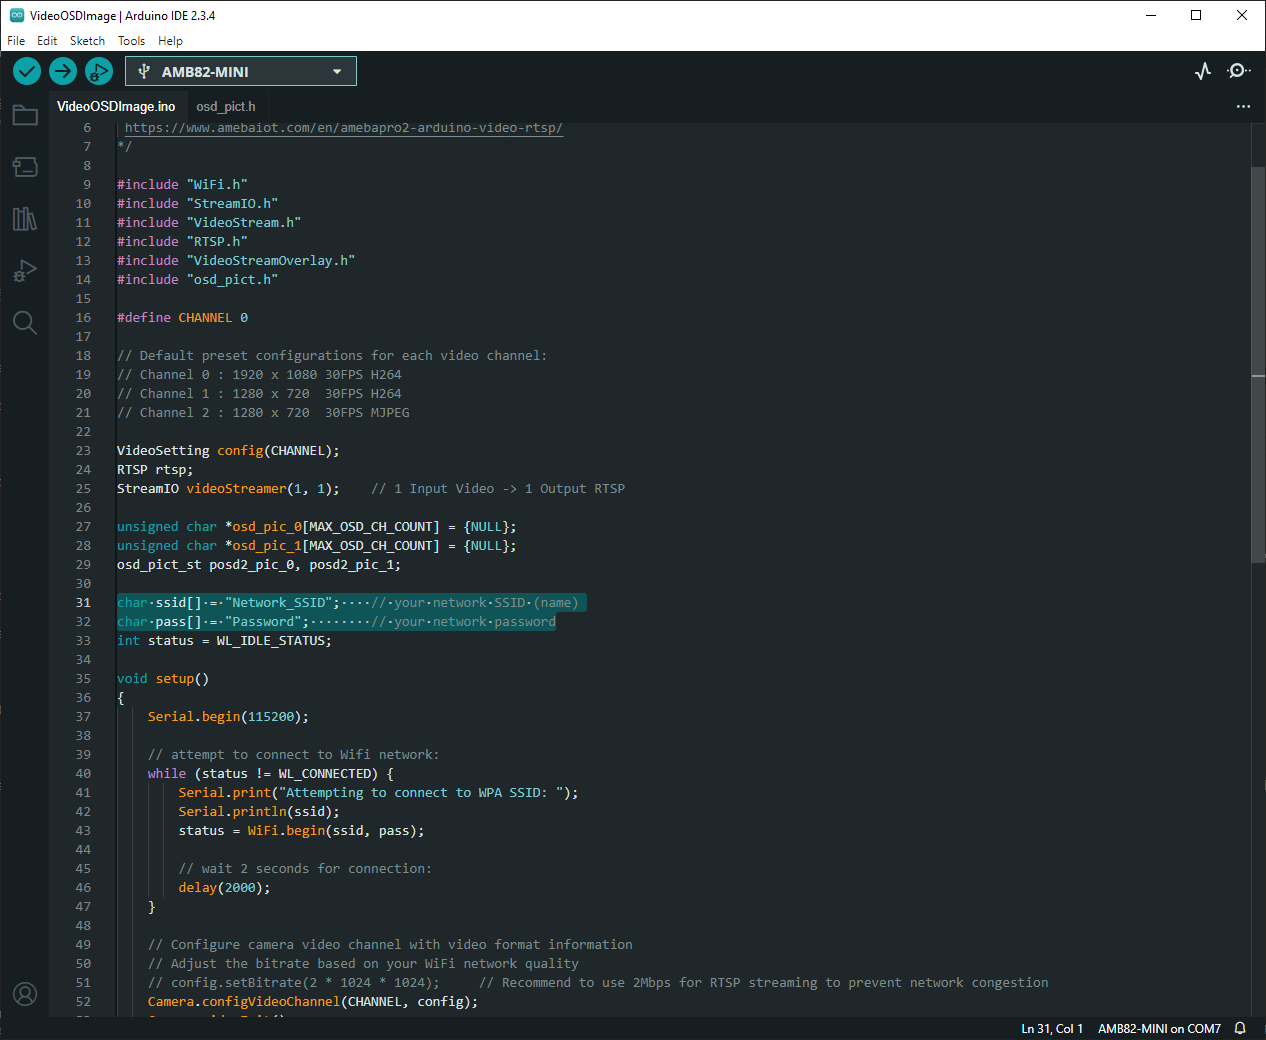
Task: Open the Library Manager sidebar panel
Action: [25, 219]
